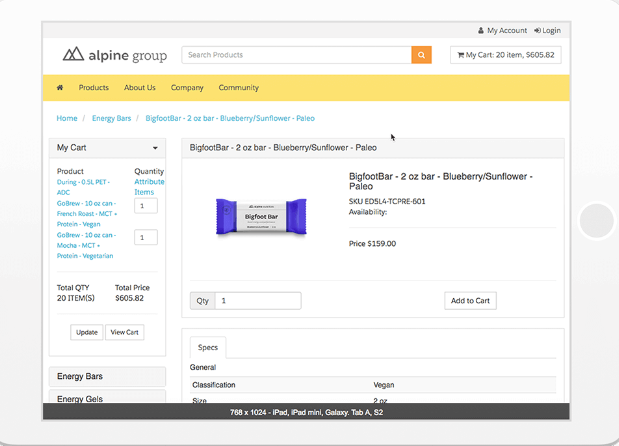
Task: Expand the Energy Gels category panel
Action: coord(107,399)
